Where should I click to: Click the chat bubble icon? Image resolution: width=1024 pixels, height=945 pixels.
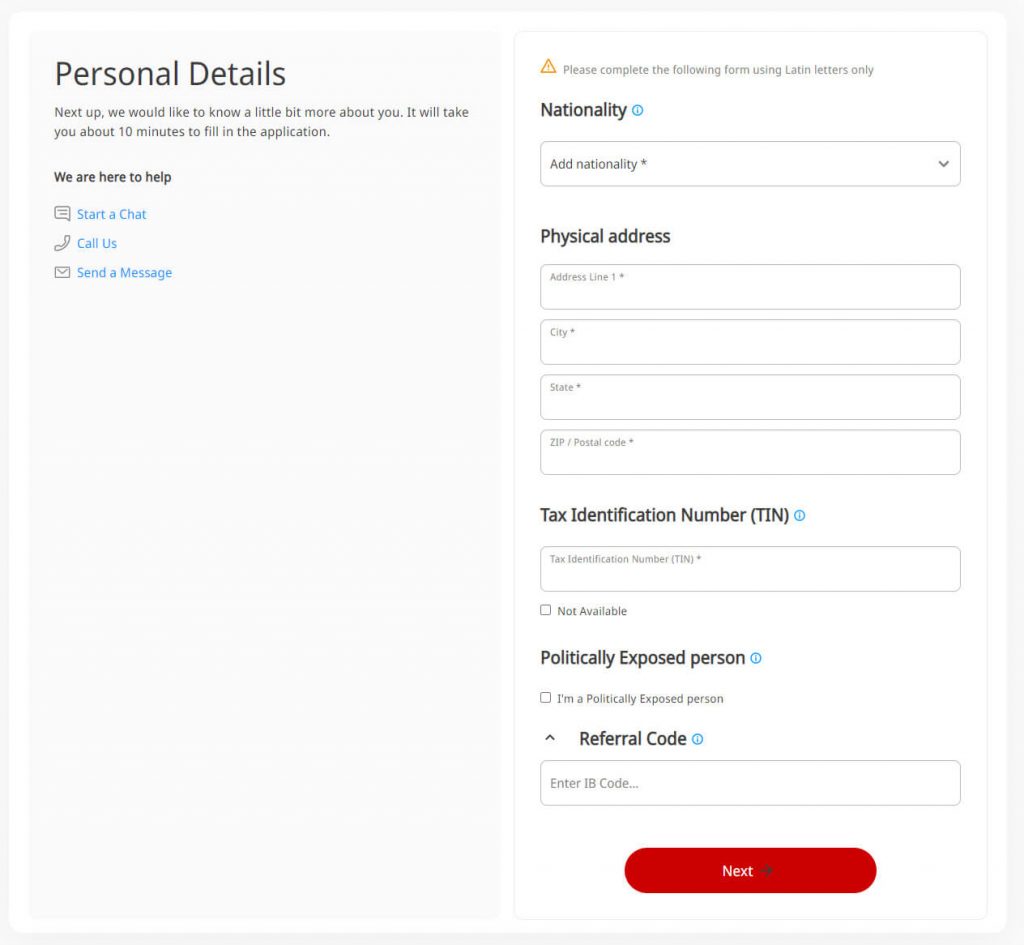coord(62,214)
